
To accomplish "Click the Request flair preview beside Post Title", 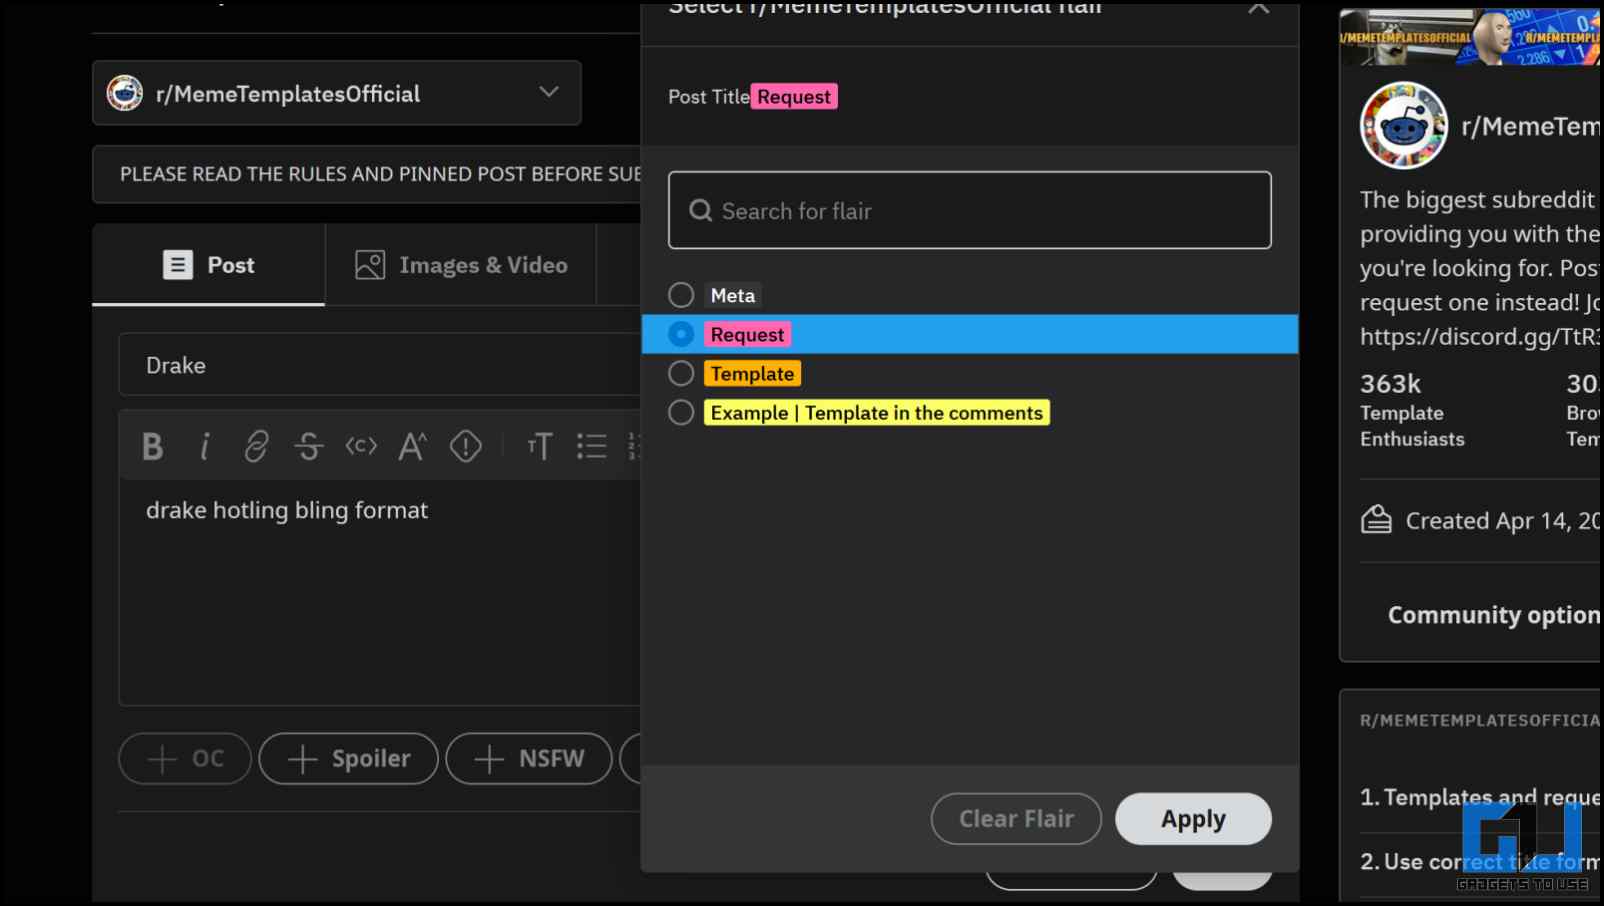I will pos(794,97).
